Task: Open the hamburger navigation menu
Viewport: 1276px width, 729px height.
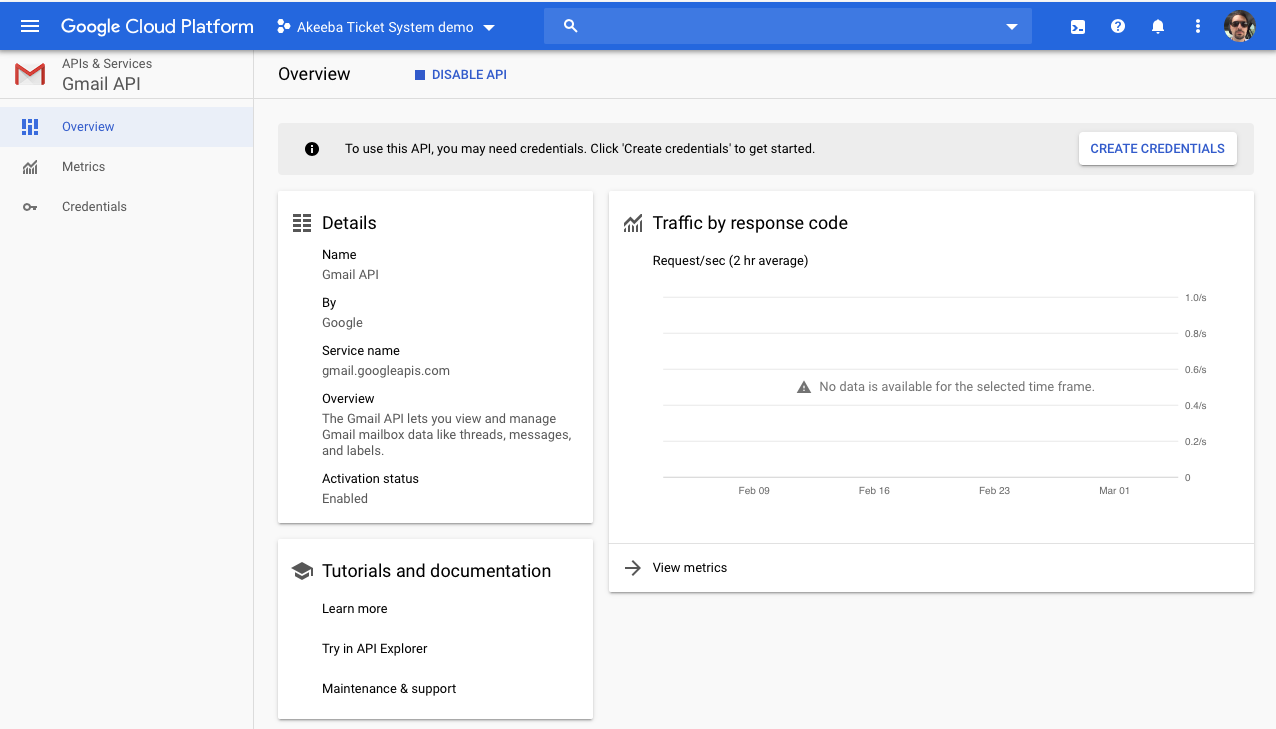Action: pos(30,26)
